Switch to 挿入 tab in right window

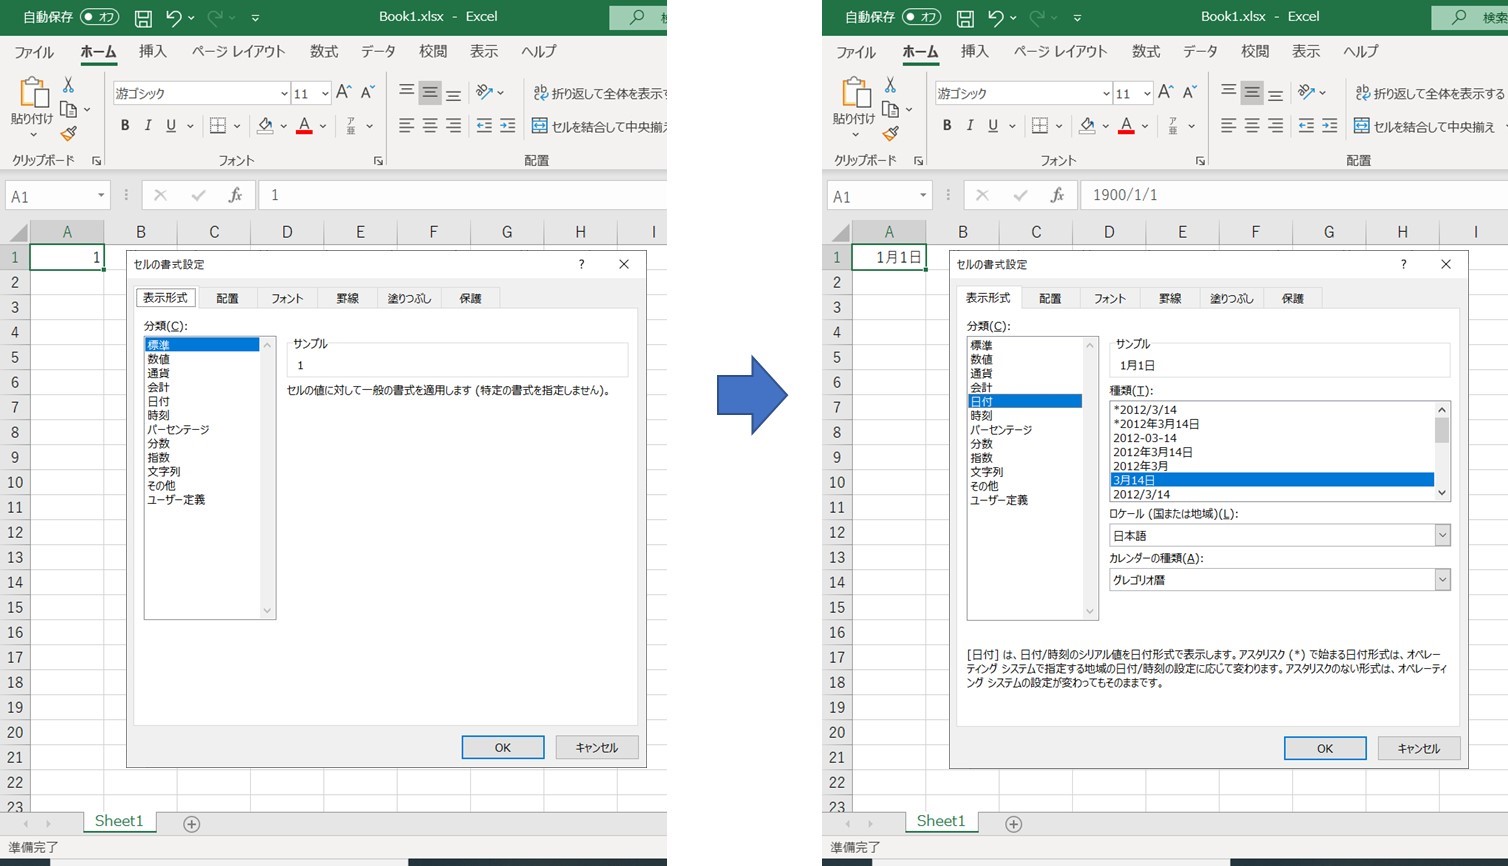(975, 51)
